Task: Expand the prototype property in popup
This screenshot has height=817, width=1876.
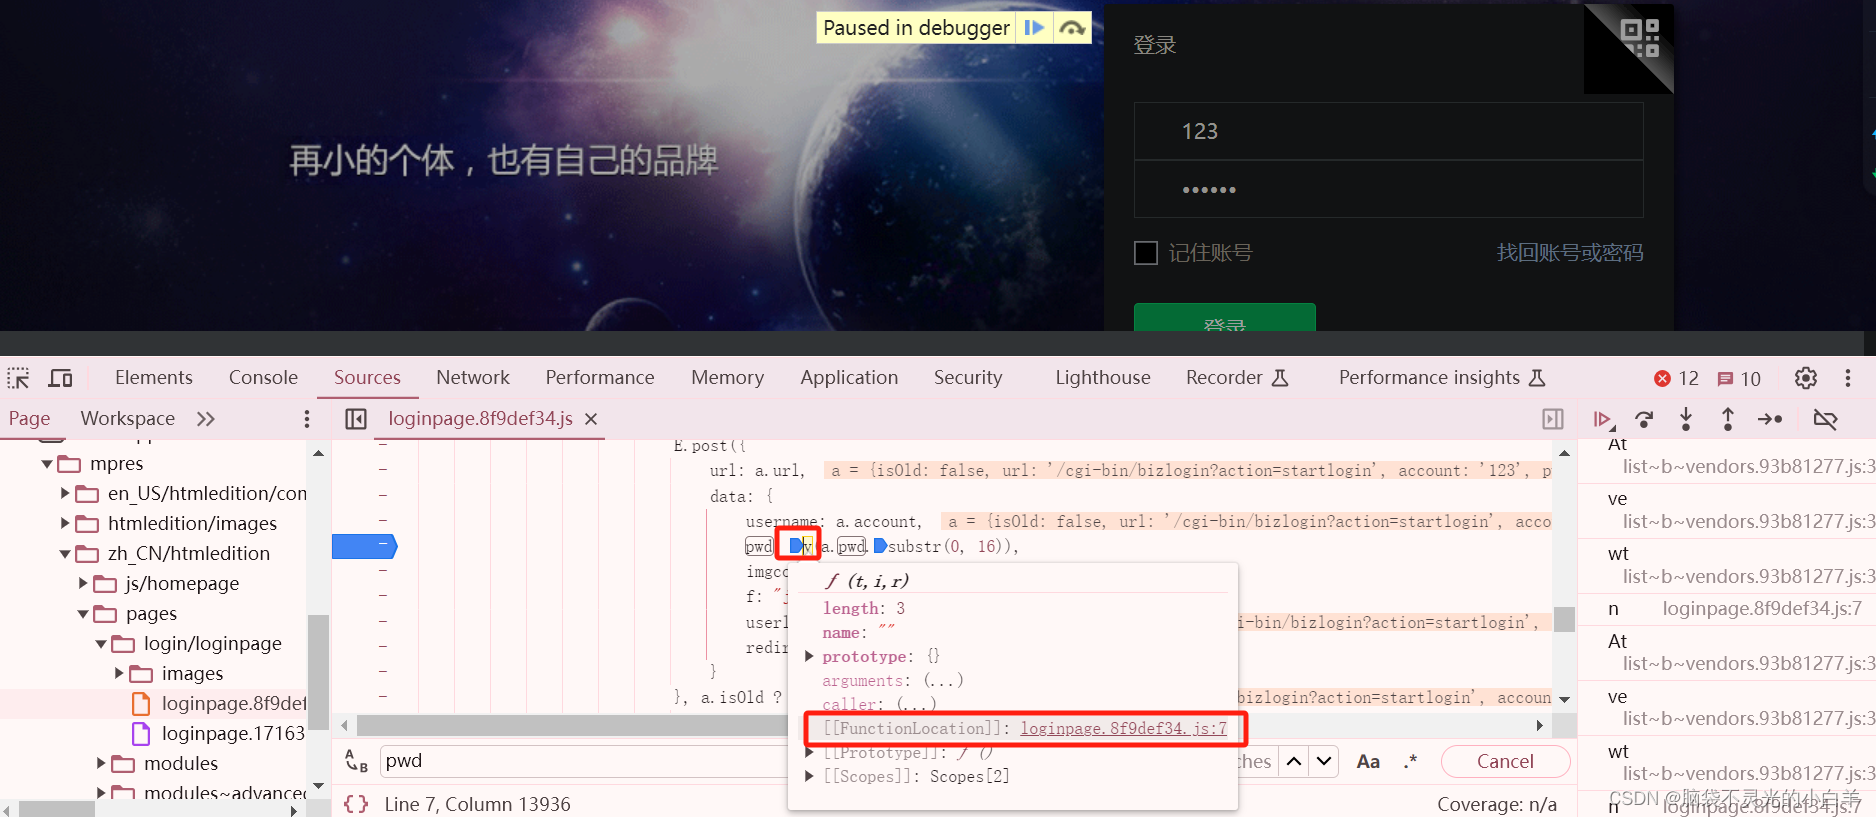Action: [x=809, y=657]
